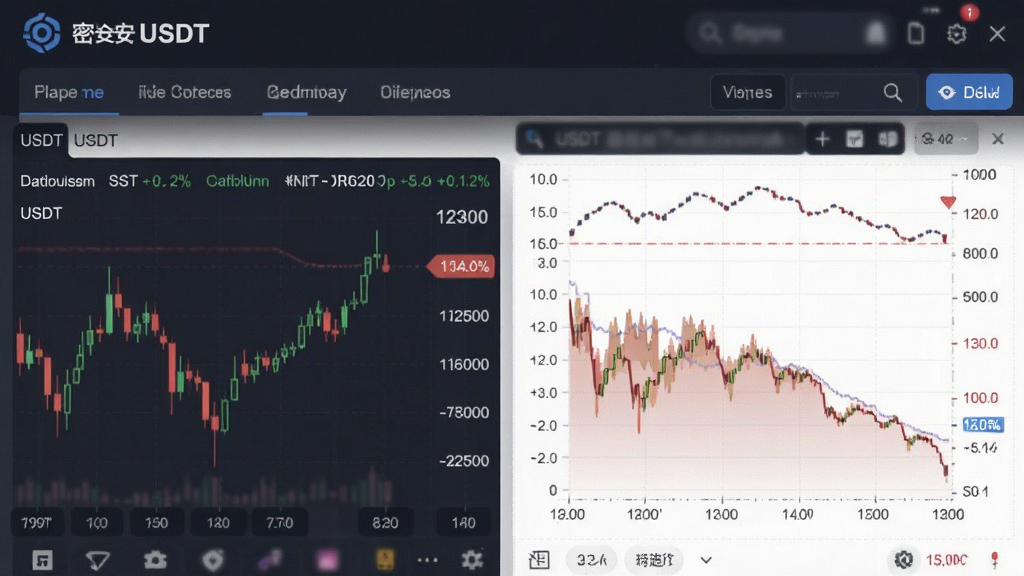Open chart settings gear on the left panel toolbar
The image size is (1024, 576).
click(472, 560)
